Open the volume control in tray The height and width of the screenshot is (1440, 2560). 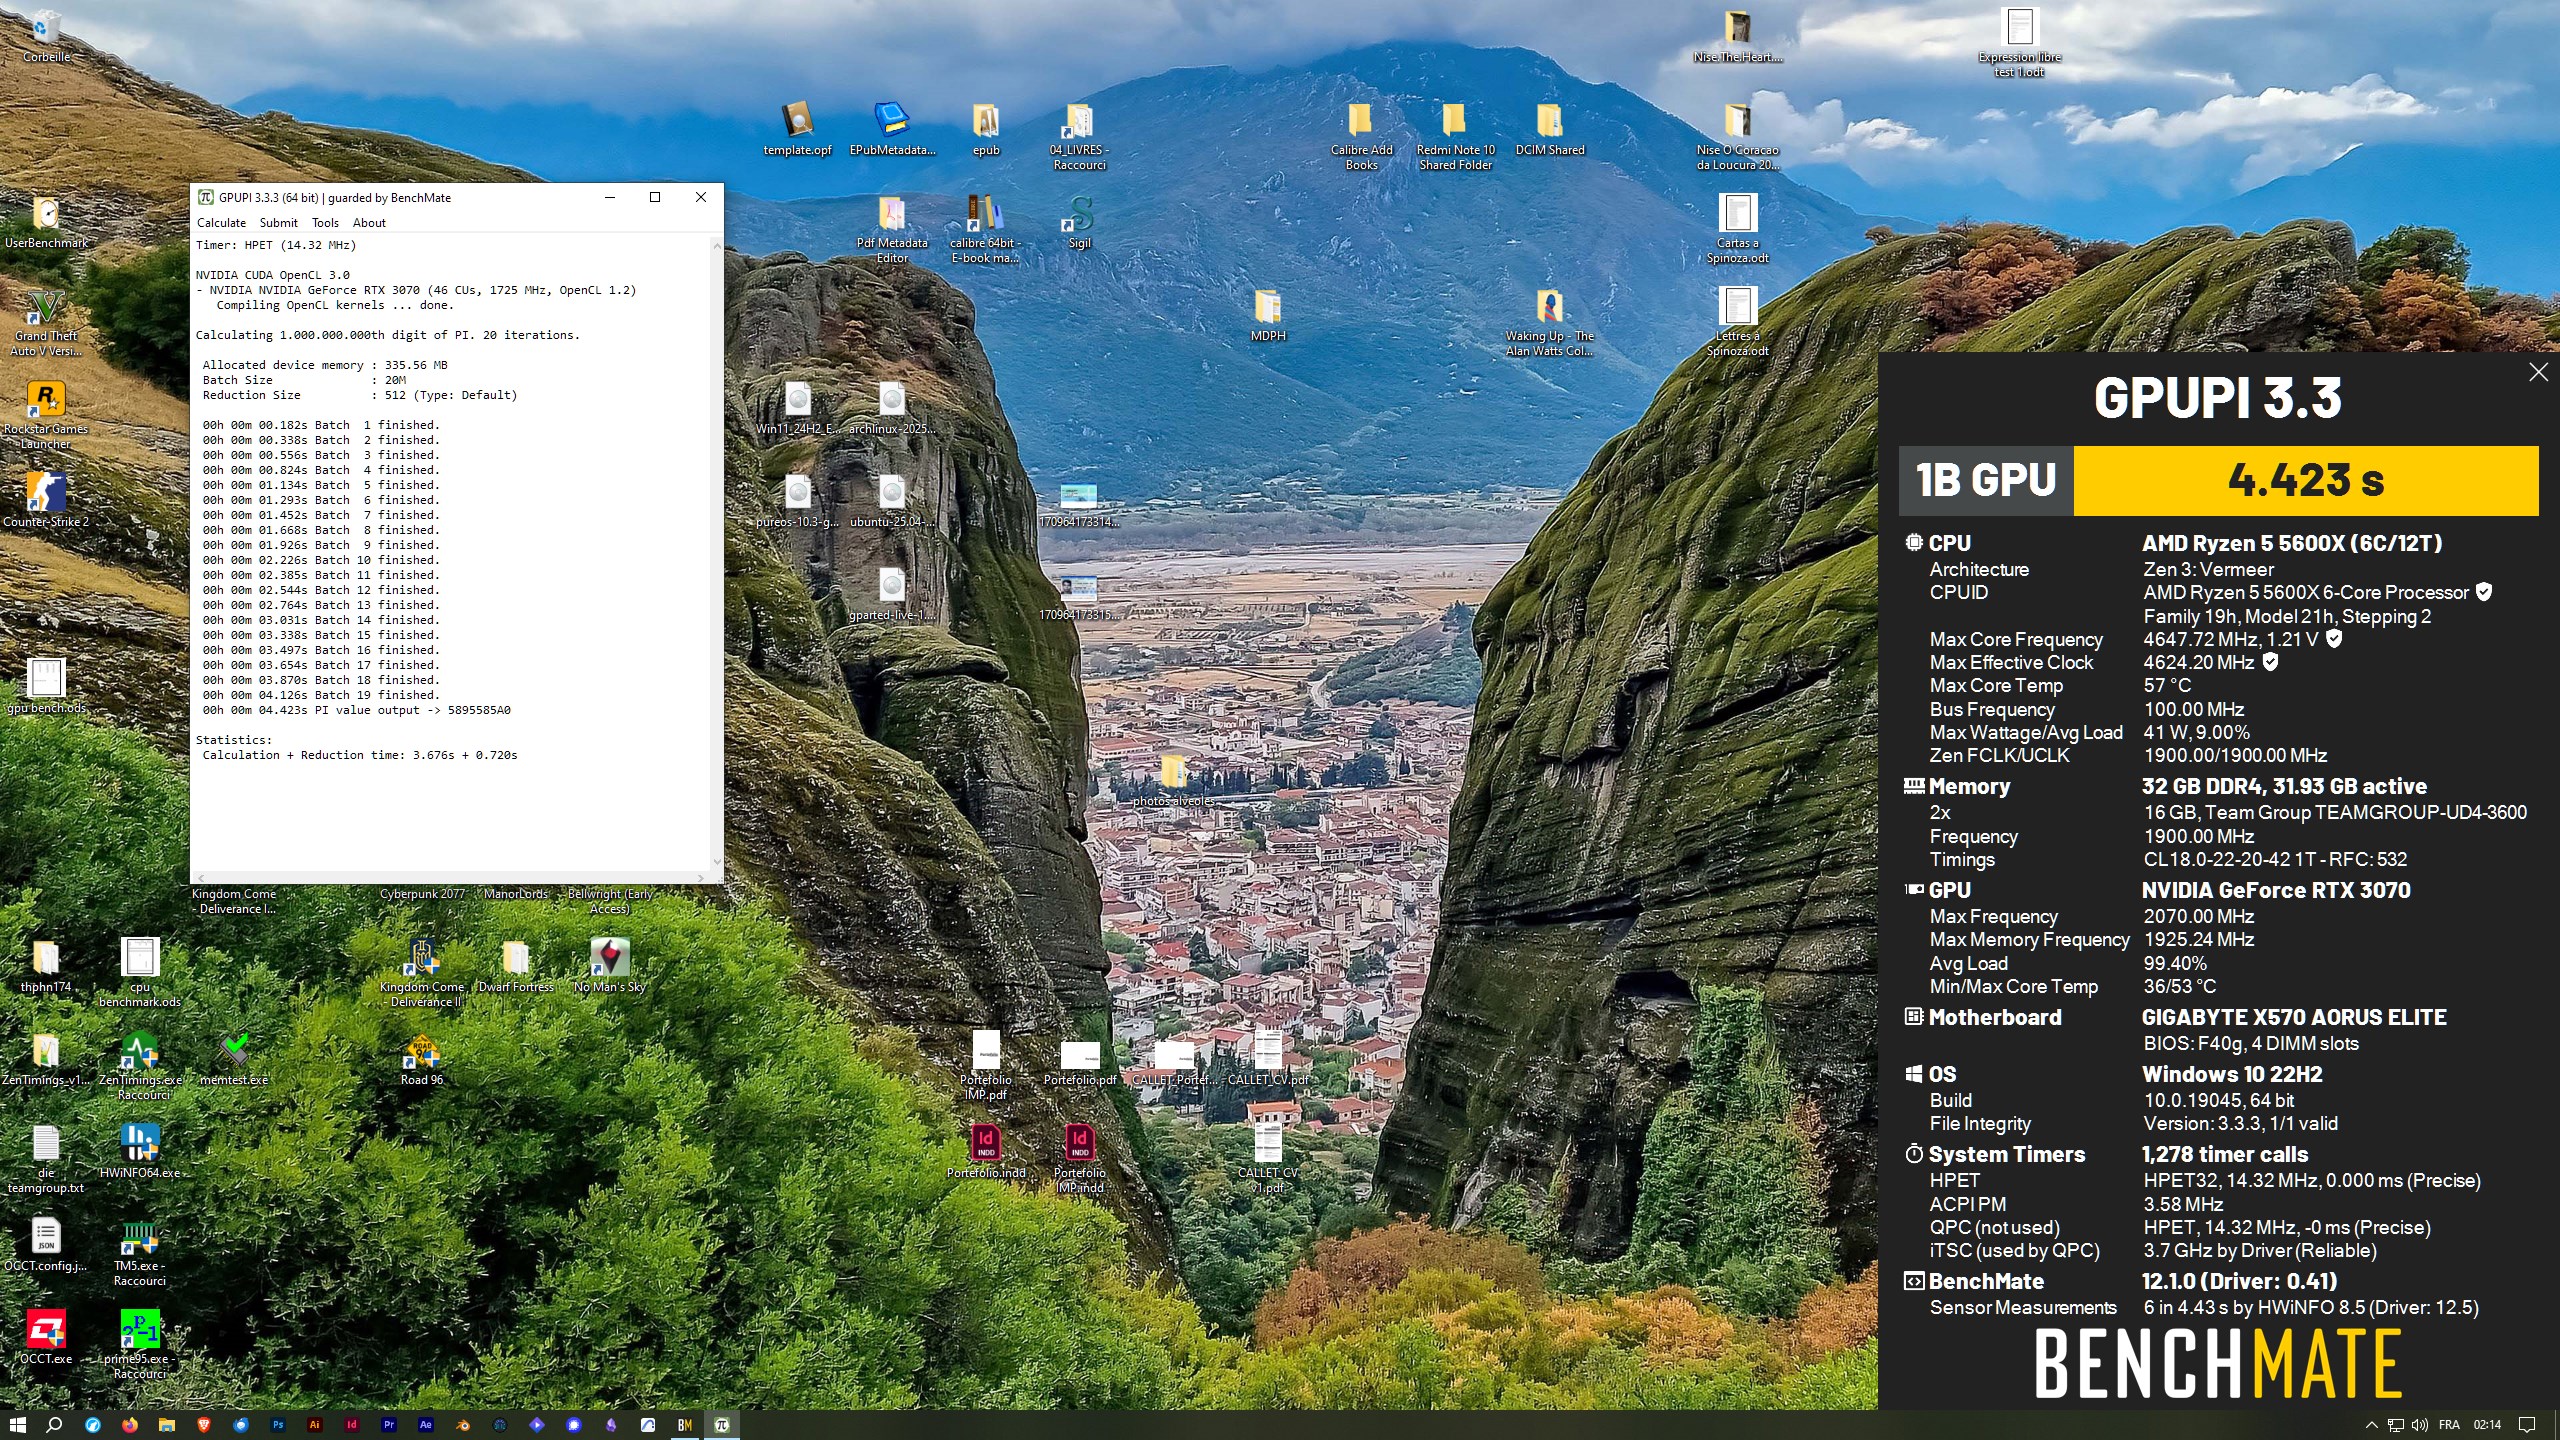point(2420,1425)
